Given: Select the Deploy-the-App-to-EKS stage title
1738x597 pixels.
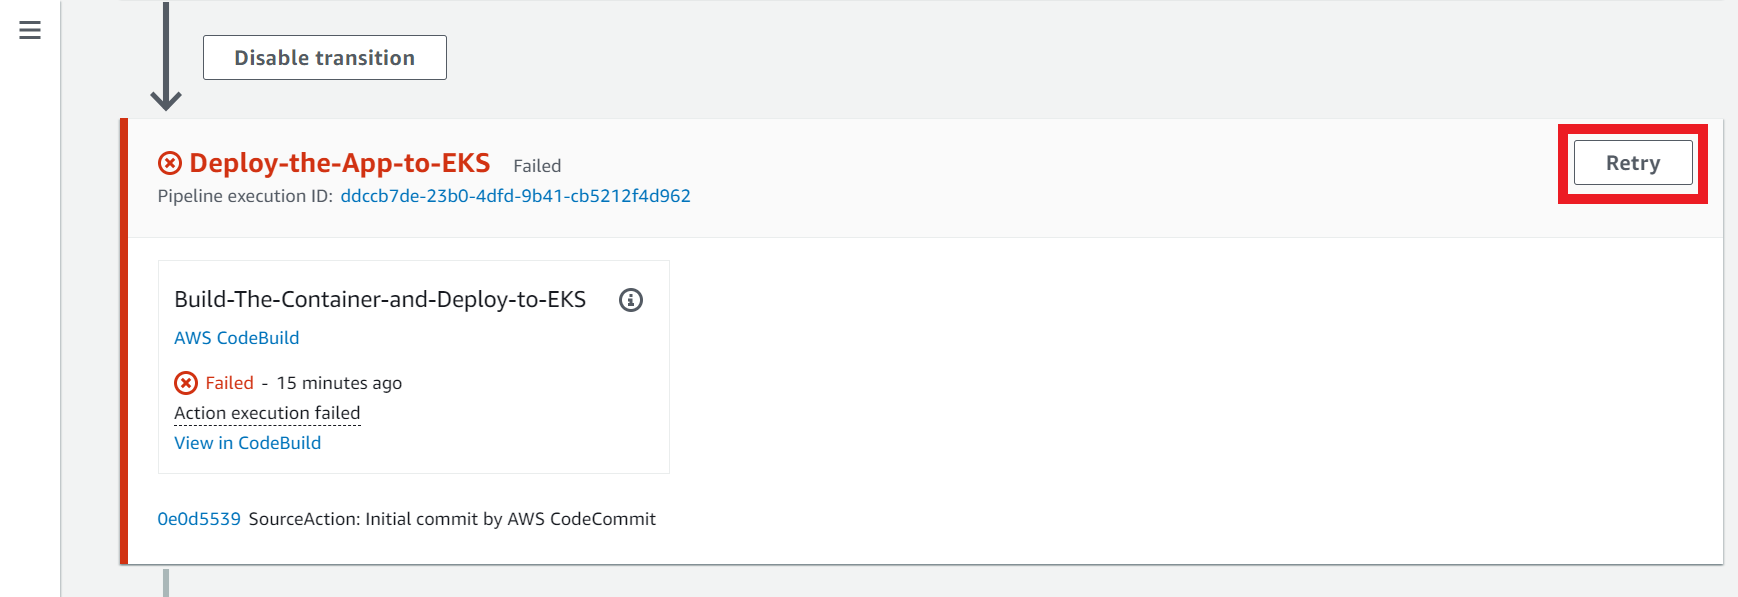Looking at the screenshot, I should pyautogui.click(x=340, y=163).
